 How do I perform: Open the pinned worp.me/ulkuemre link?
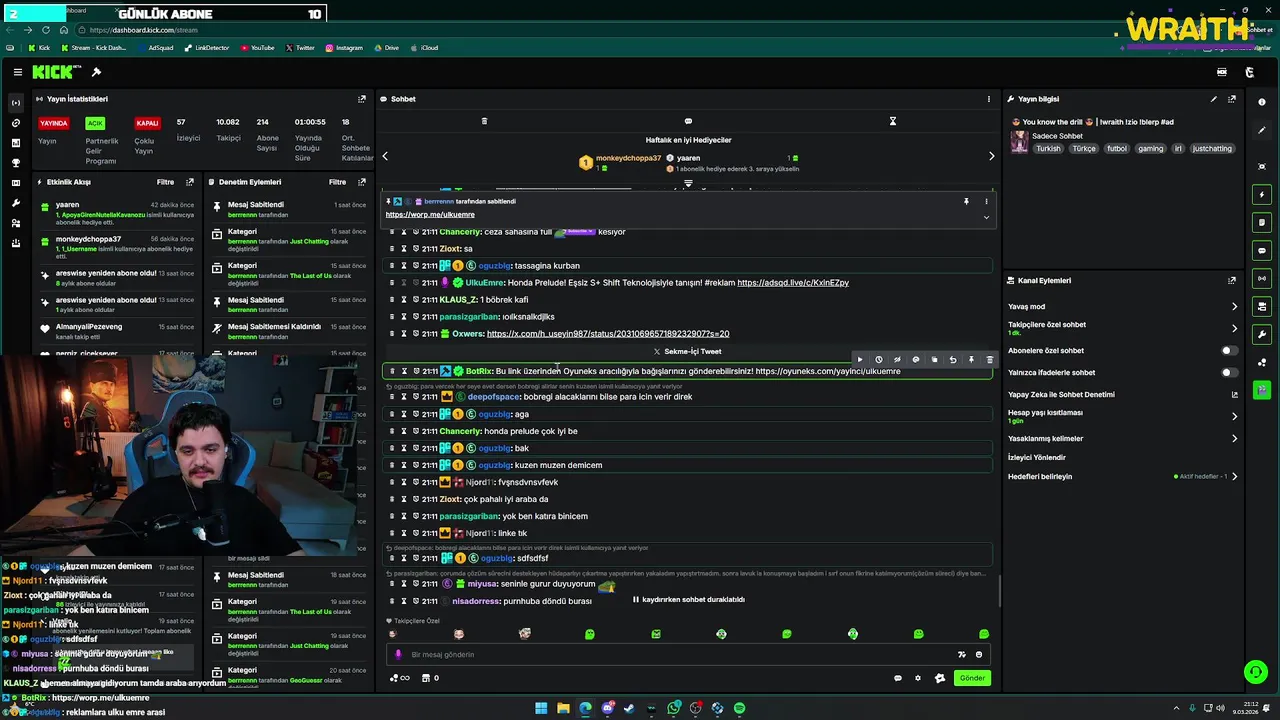point(430,215)
